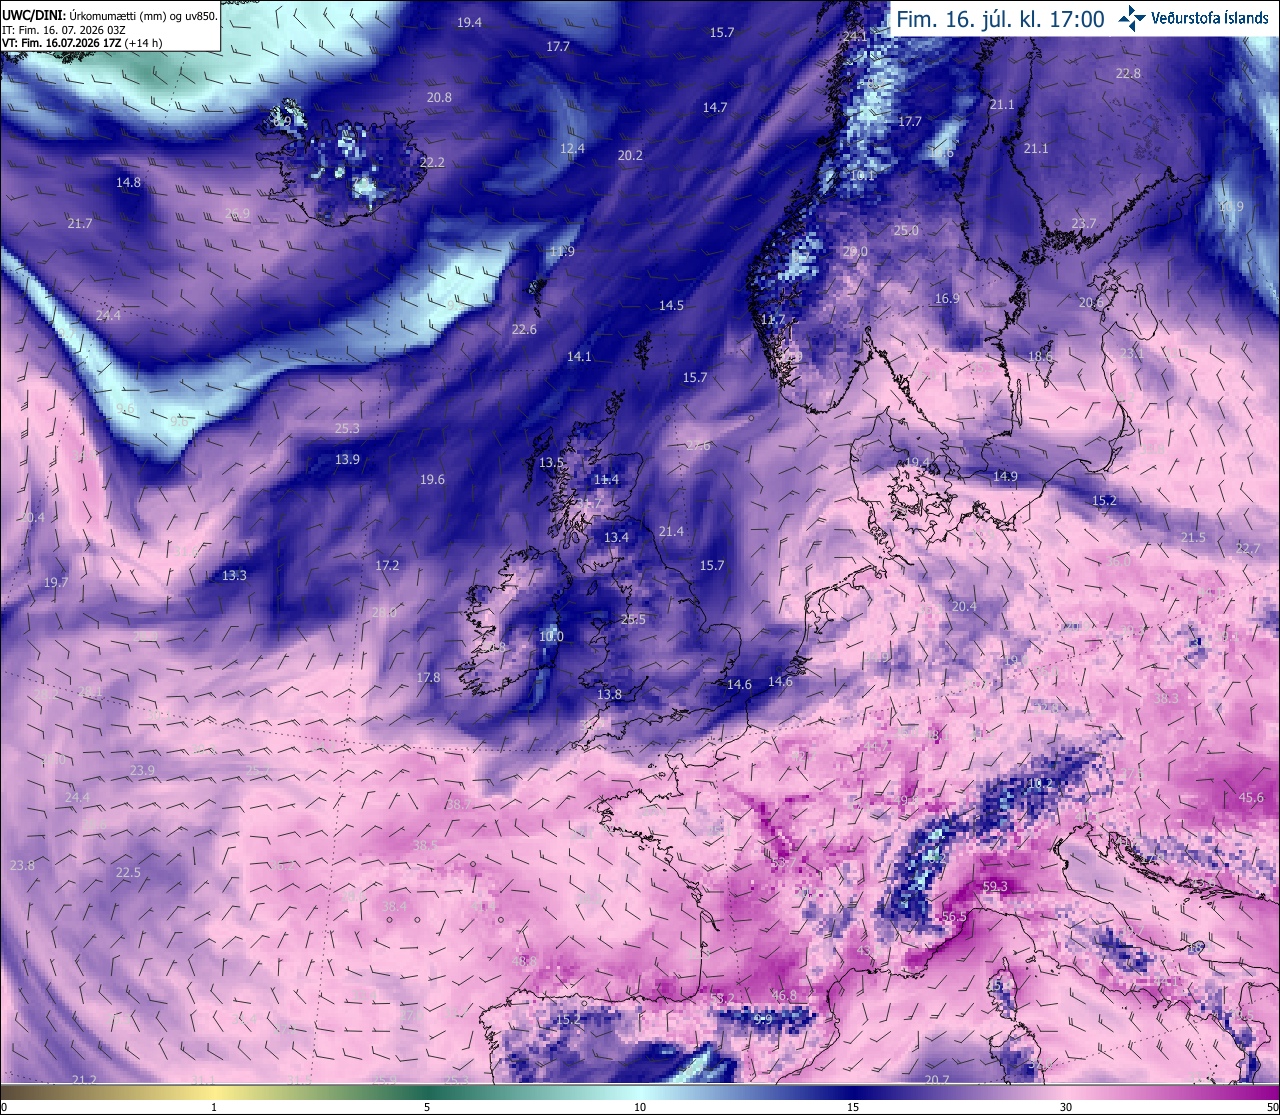This screenshot has width=1280, height=1115.
Task: Click the 56.5 value label near the Ligurian coast
Action: tap(955, 917)
